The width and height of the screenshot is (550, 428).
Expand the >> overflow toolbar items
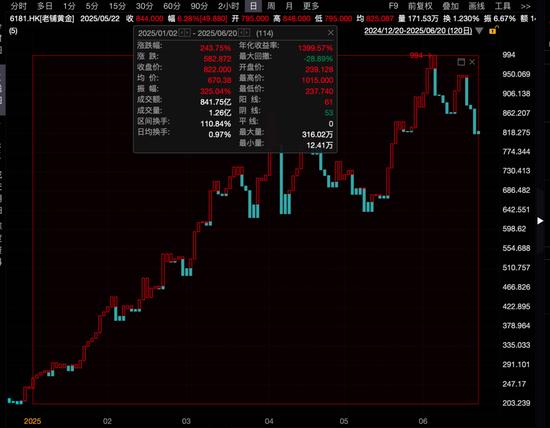pyautogui.click(x=525, y=6)
